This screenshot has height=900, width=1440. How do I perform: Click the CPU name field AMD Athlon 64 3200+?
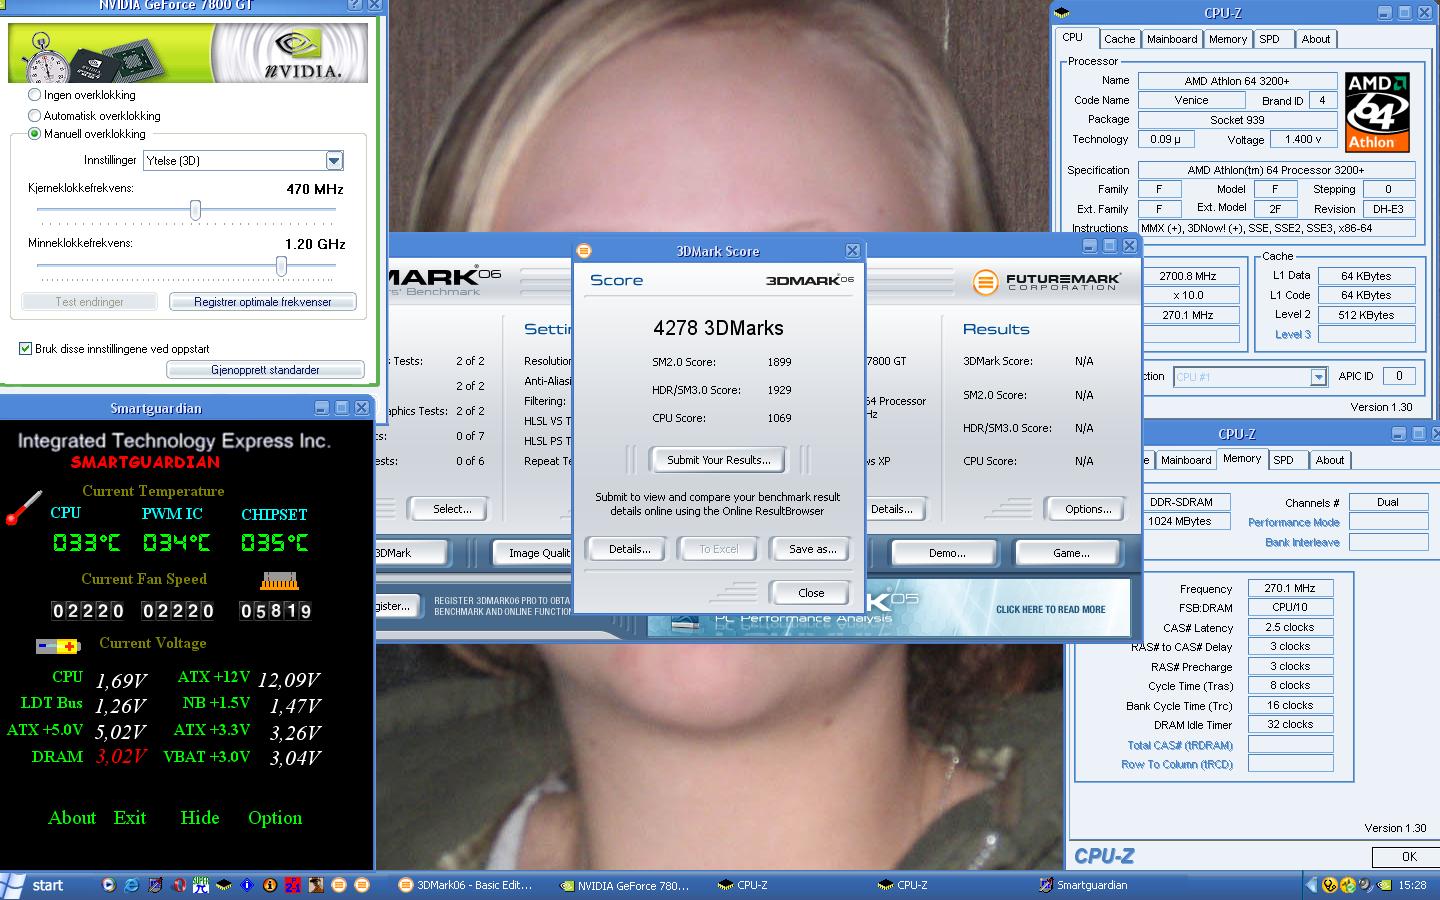[1237, 81]
